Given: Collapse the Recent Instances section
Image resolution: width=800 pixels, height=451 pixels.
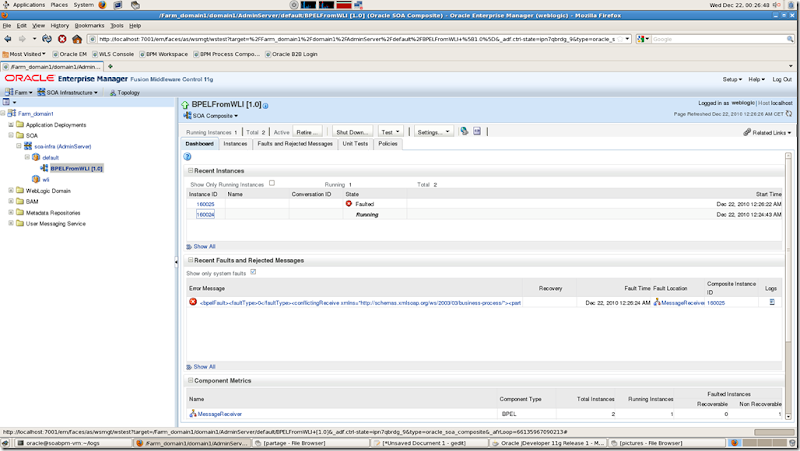Looking at the screenshot, I should pyautogui.click(x=190, y=170).
